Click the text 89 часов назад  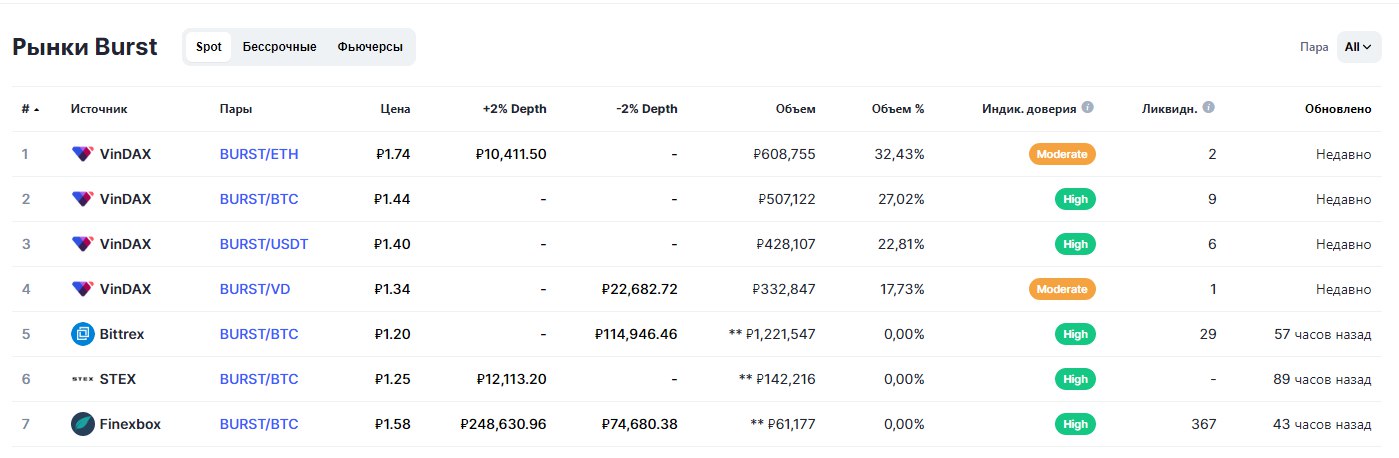click(x=1323, y=379)
